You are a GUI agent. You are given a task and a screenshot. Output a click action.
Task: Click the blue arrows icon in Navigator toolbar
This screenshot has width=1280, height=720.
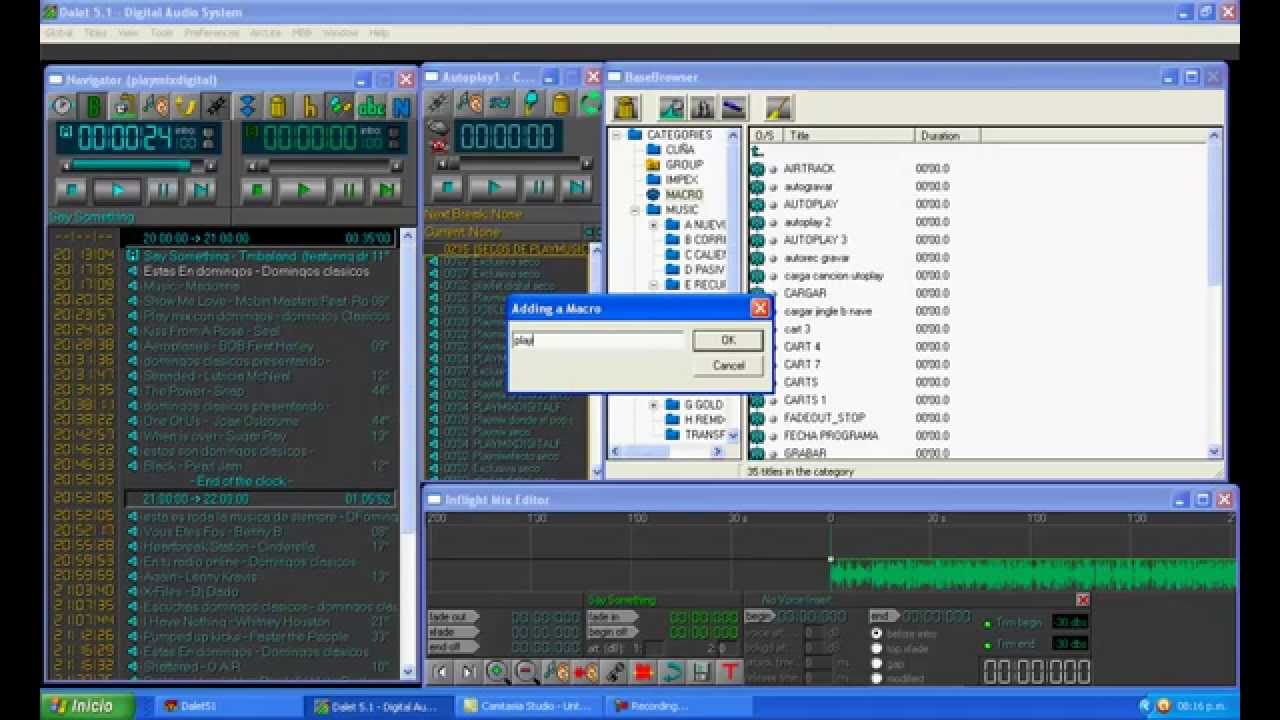tap(248, 105)
